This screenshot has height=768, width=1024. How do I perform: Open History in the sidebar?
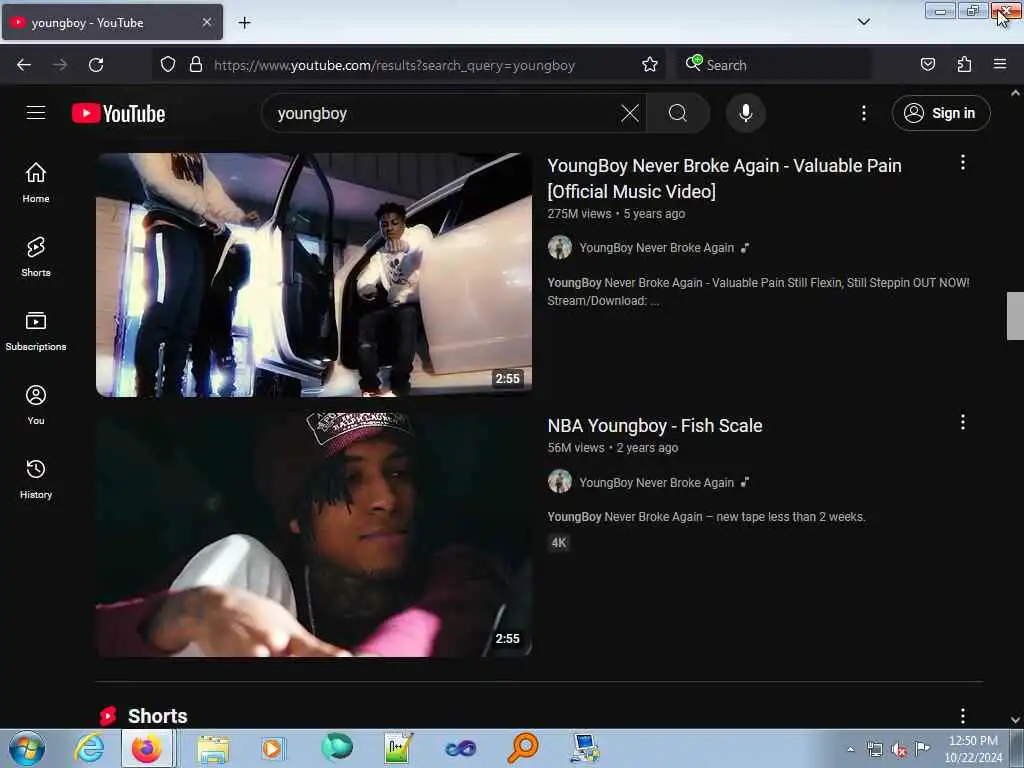(36, 479)
